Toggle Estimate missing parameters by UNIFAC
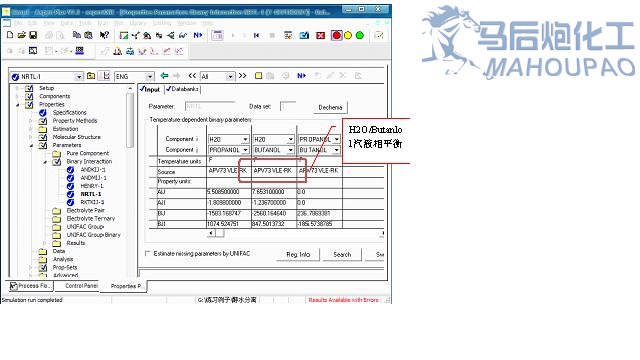Screen dimensions: 640x360 pos(148,253)
